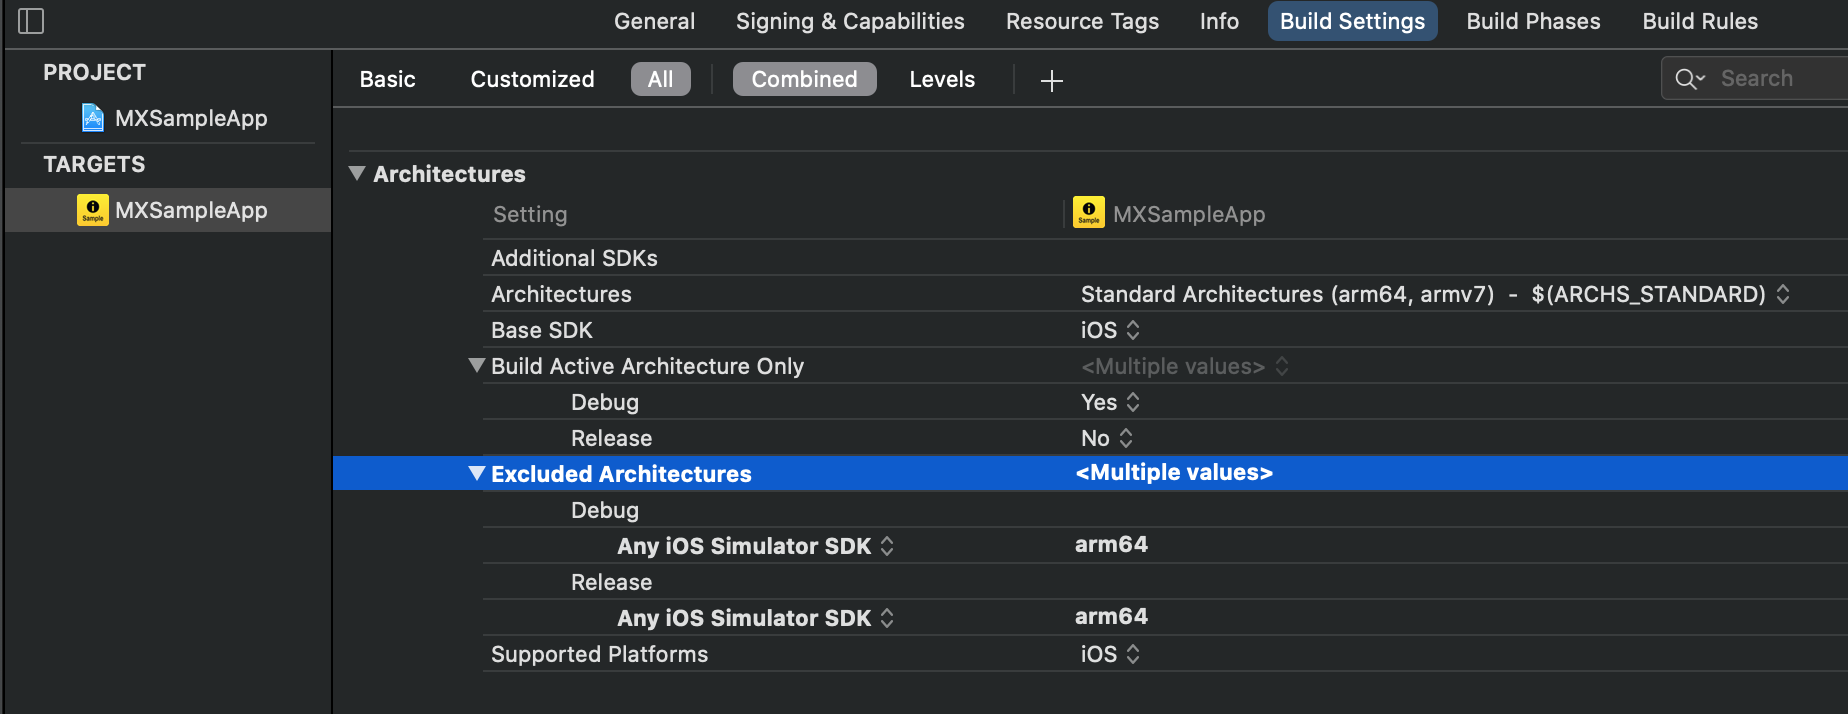This screenshot has width=1848, height=714.
Task: Collapse the Excluded Architectures row
Action: coord(477,474)
